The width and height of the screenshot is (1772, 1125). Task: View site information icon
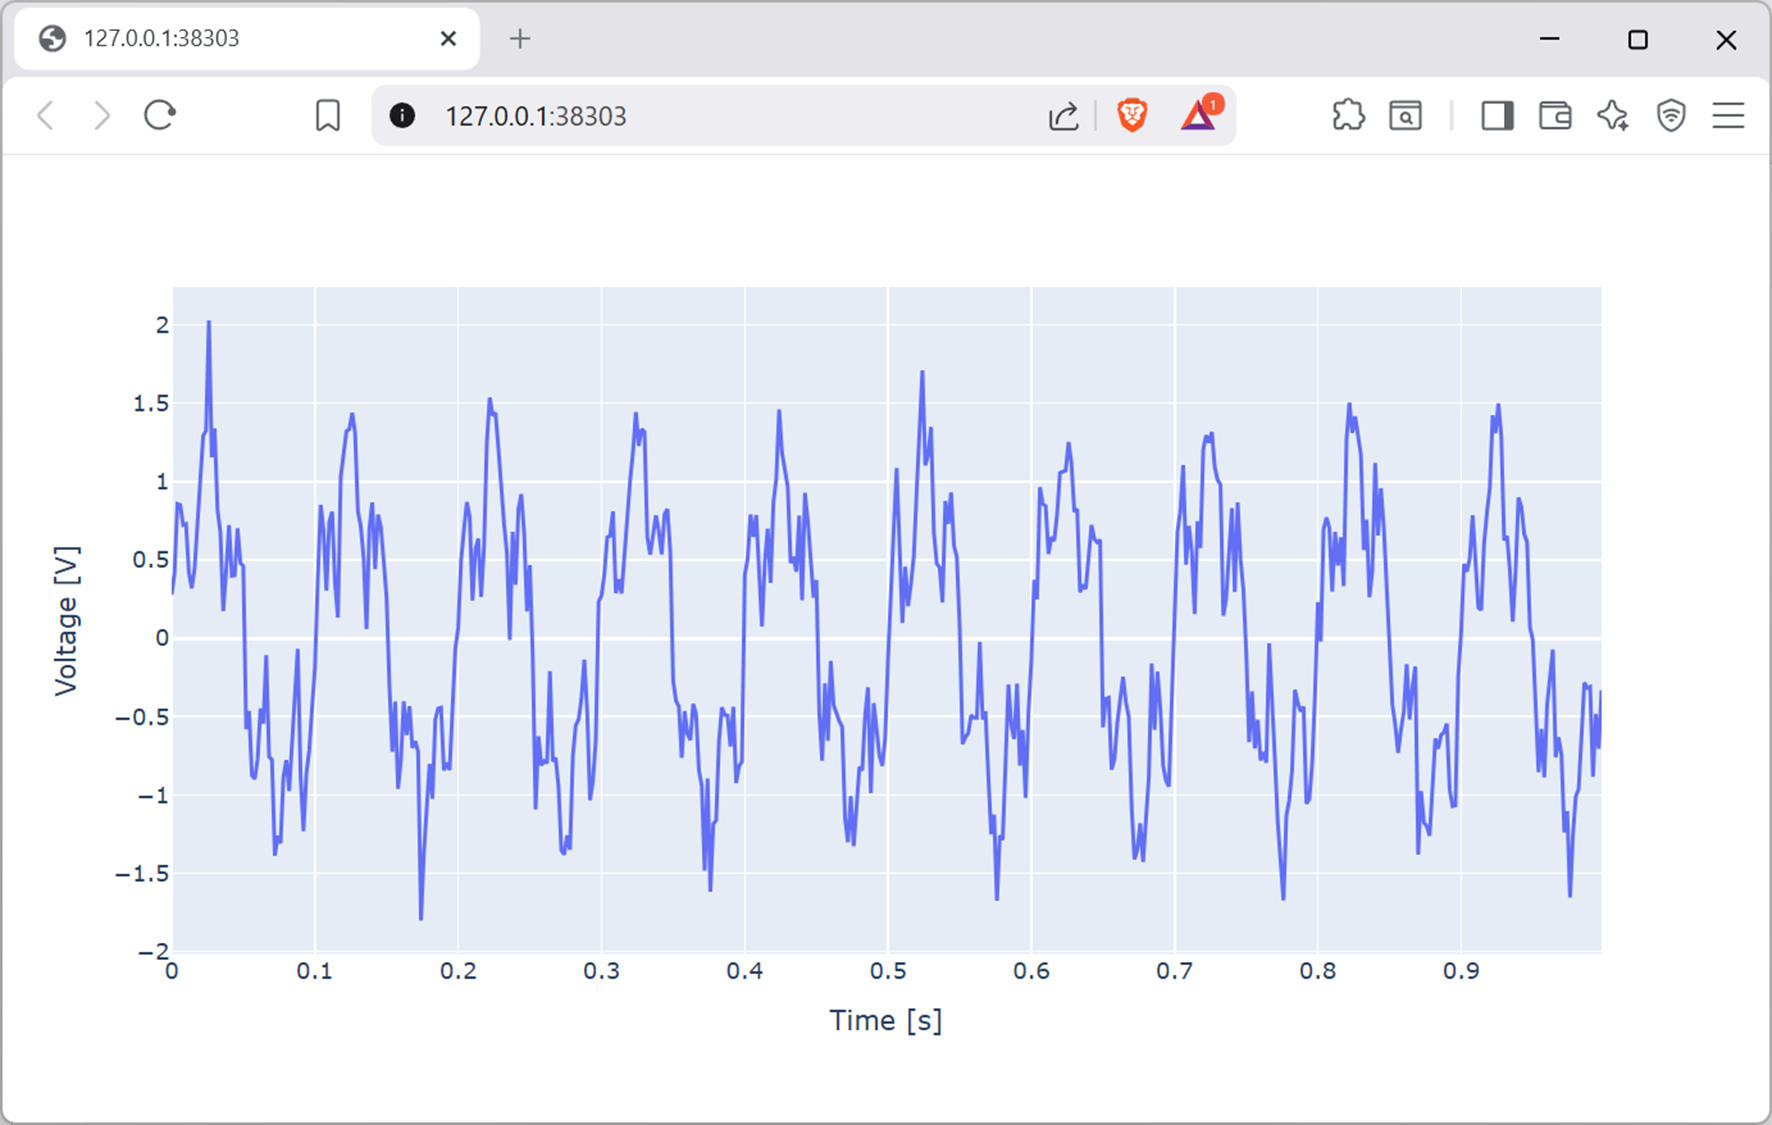[402, 116]
